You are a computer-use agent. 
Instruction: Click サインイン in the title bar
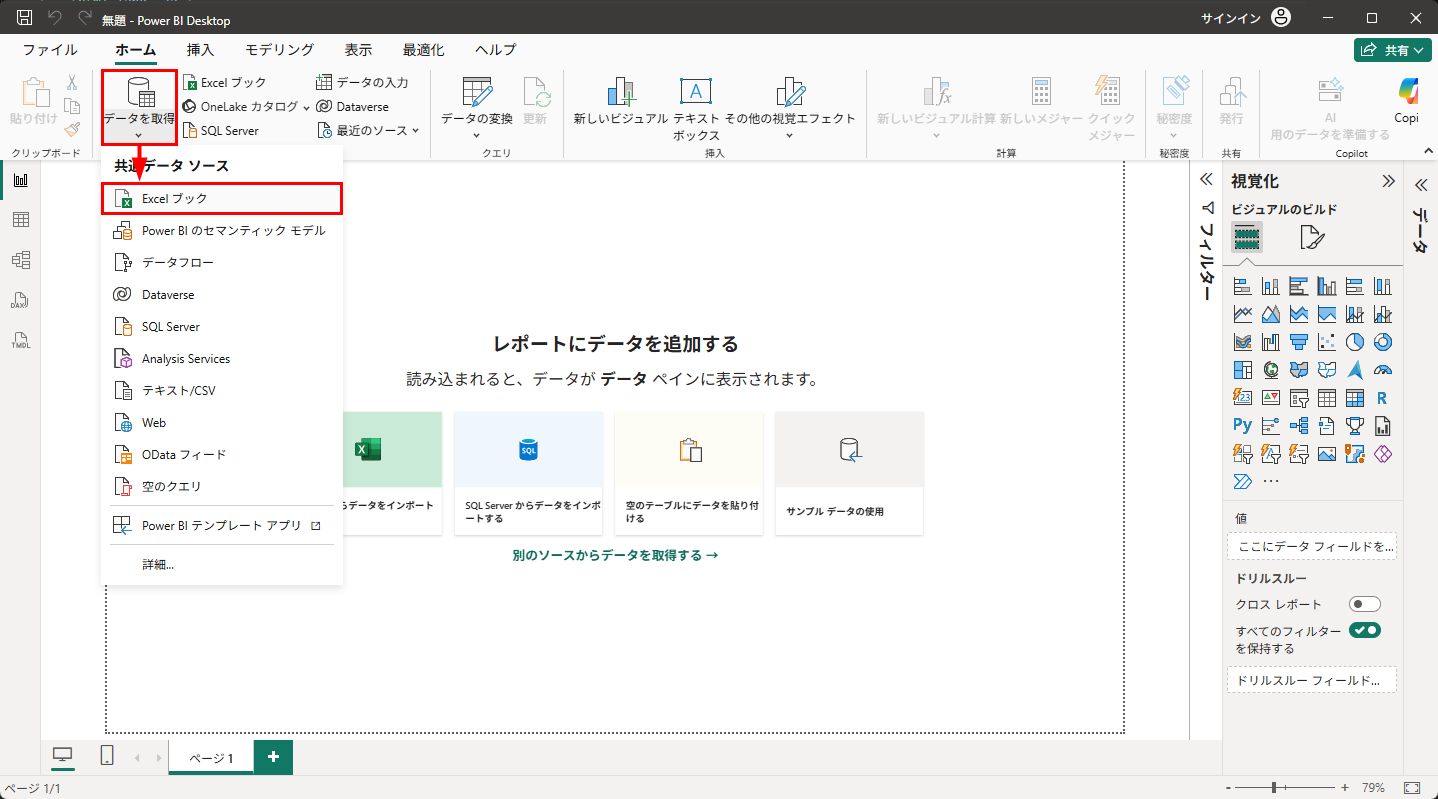tap(1230, 18)
